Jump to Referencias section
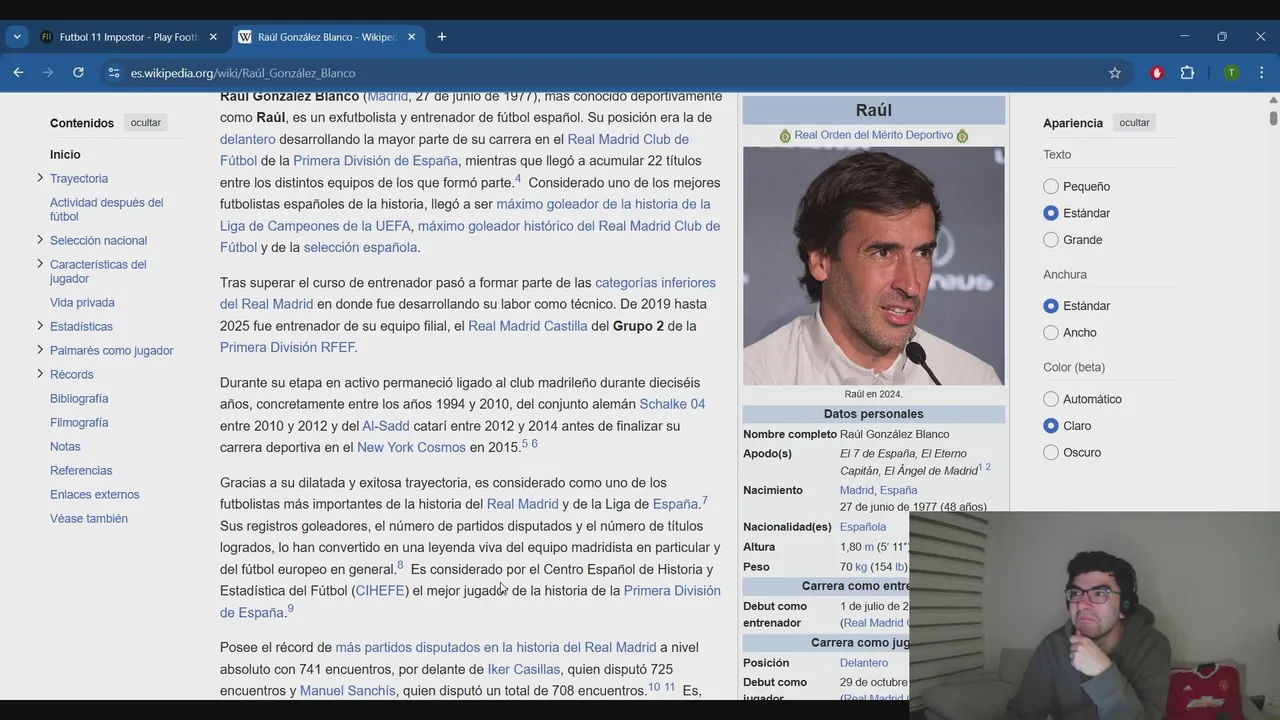This screenshot has height=720, width=1280. pyautogui.click(x=81, y=471)
